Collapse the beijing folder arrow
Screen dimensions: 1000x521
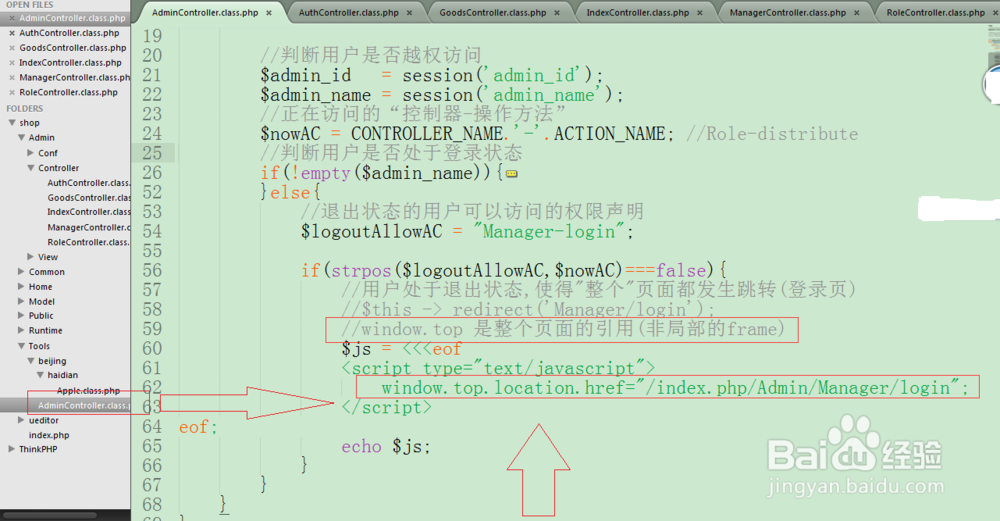[x=31, y=360]
